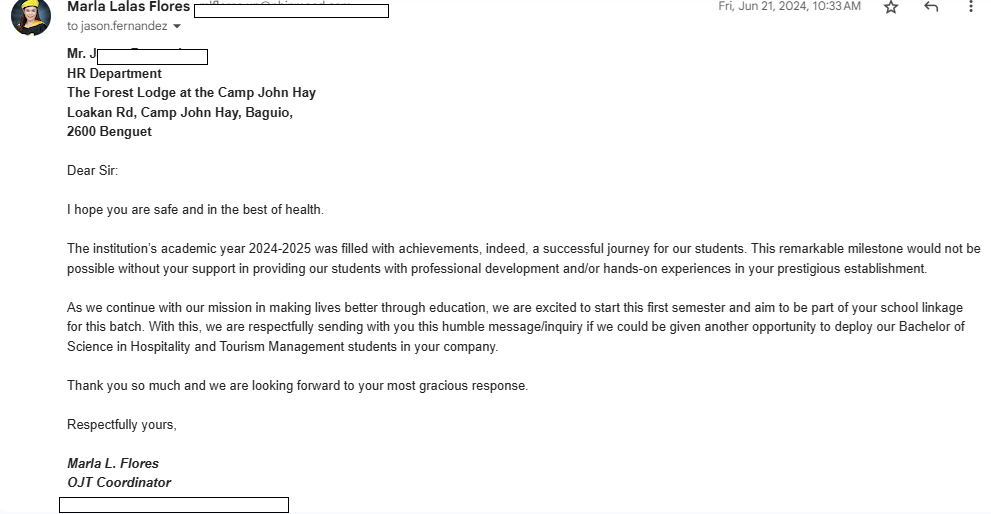Click the "Thank you so much" sentence
Viewport: 991px width, 514px height.
[297, 385]
